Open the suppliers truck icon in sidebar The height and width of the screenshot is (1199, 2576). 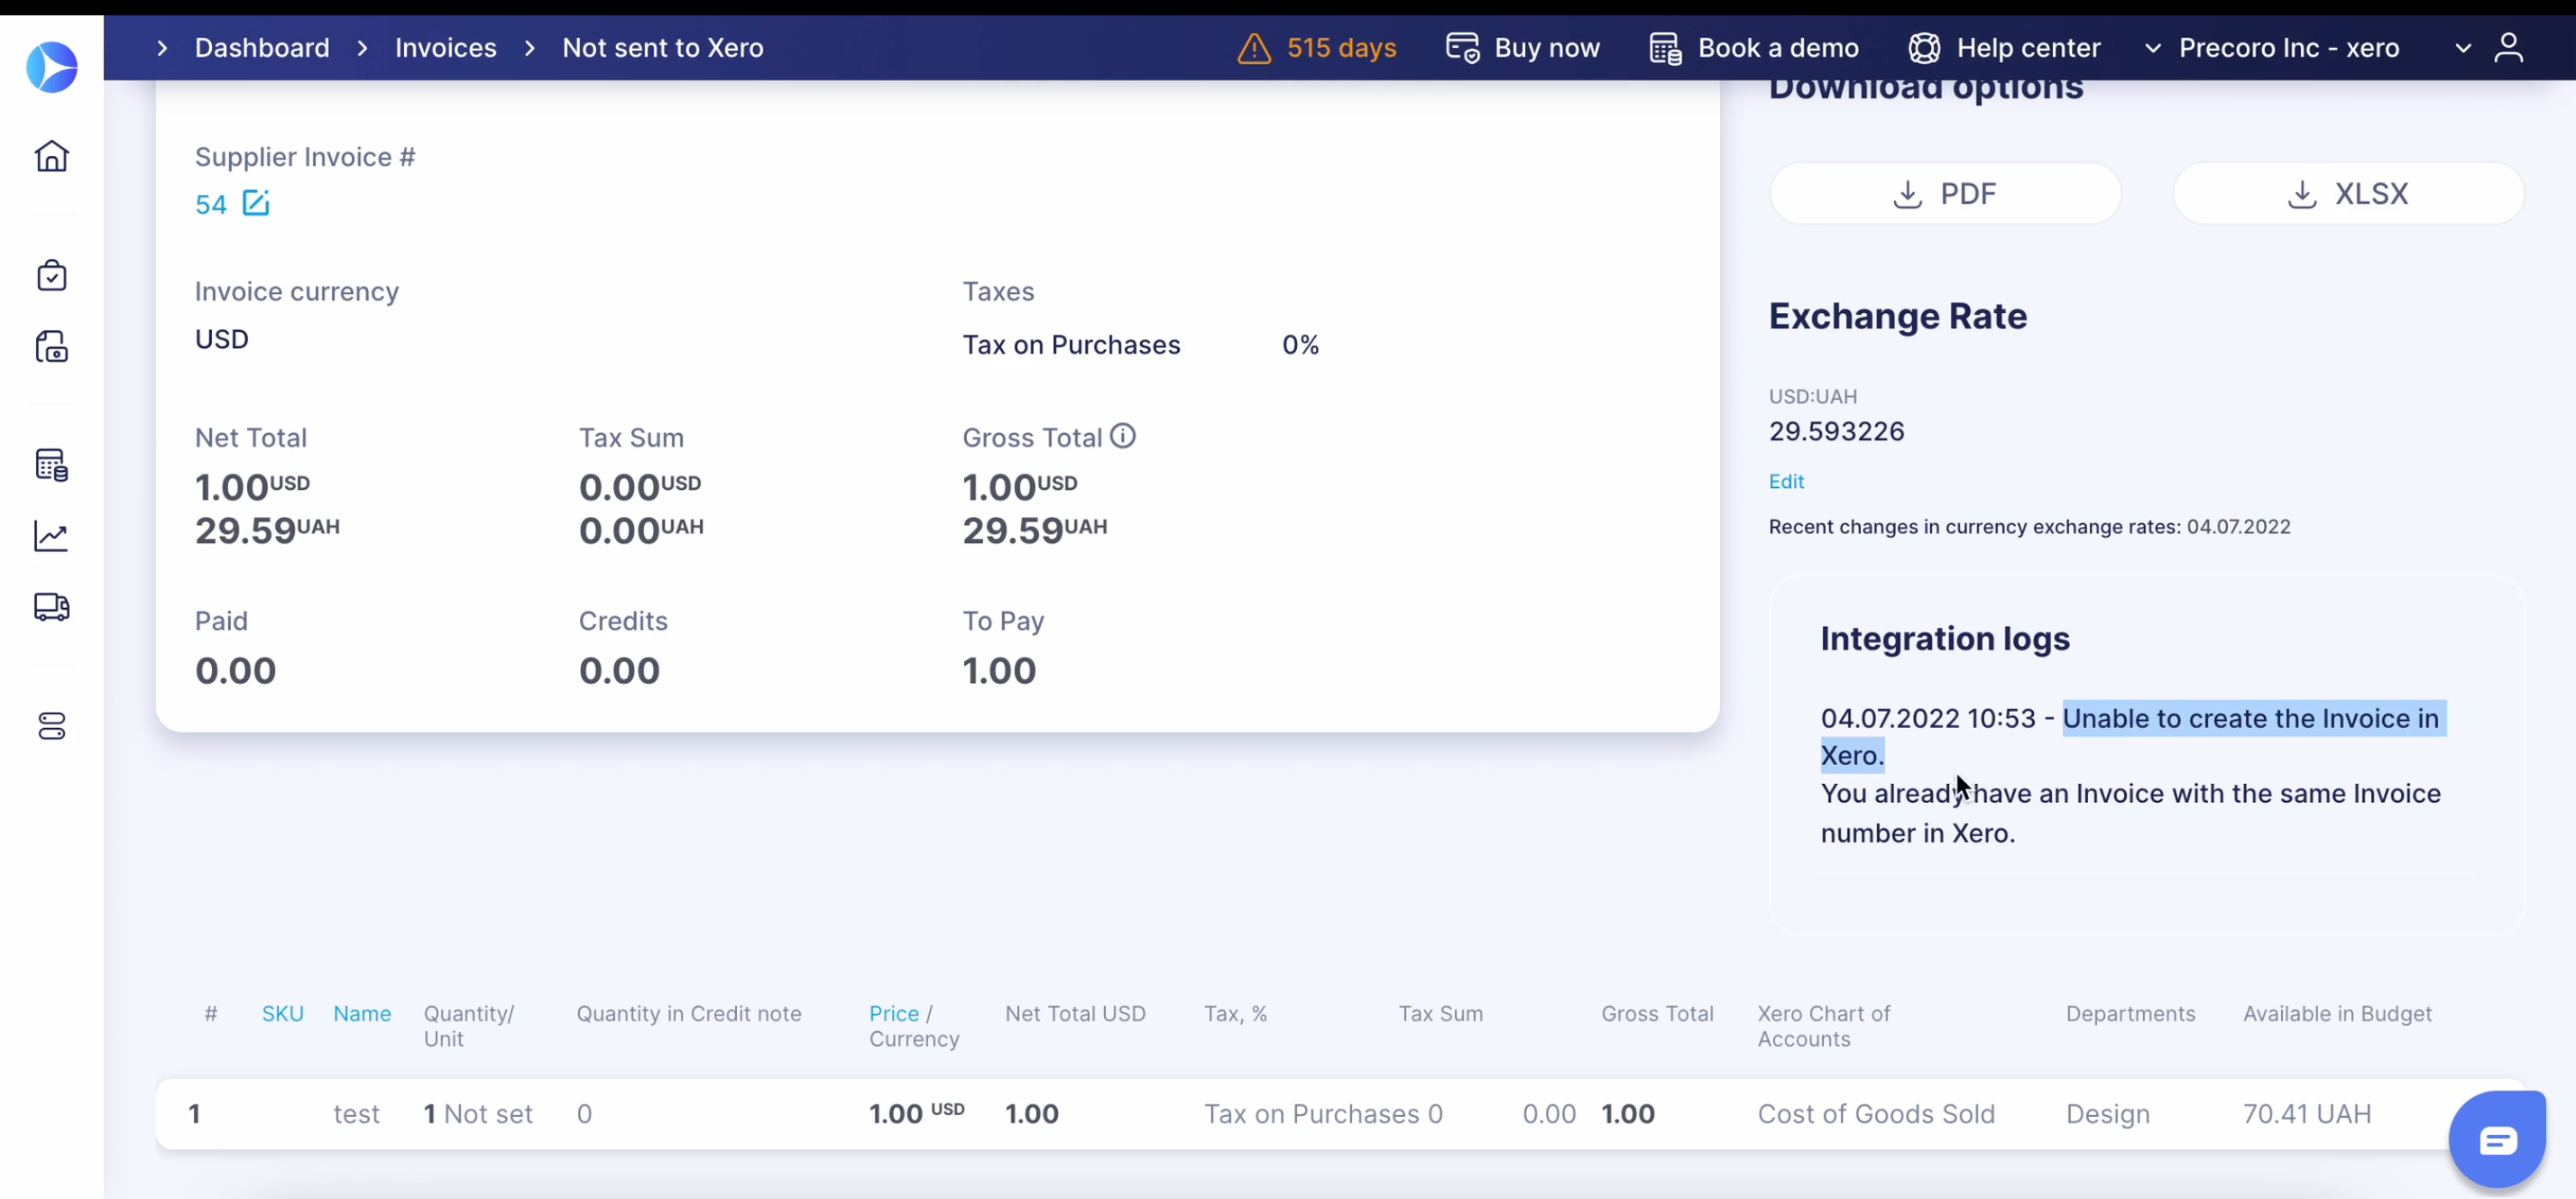(52, 607)
